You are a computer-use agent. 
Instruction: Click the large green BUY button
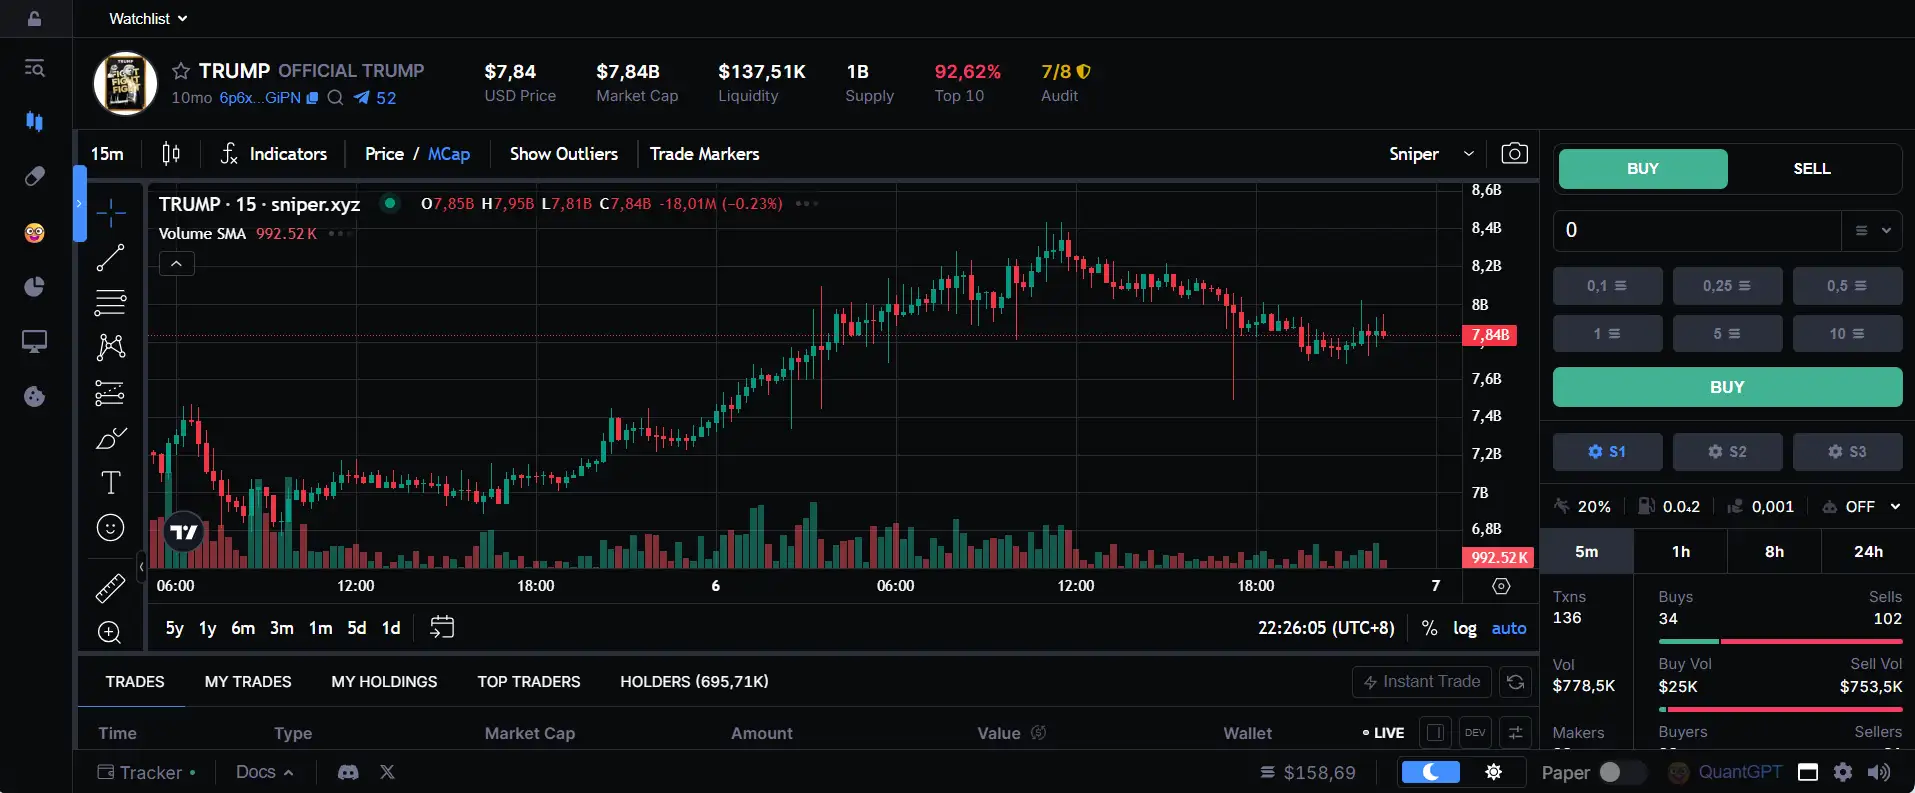pyautogui.click(x=1726, y=387)
